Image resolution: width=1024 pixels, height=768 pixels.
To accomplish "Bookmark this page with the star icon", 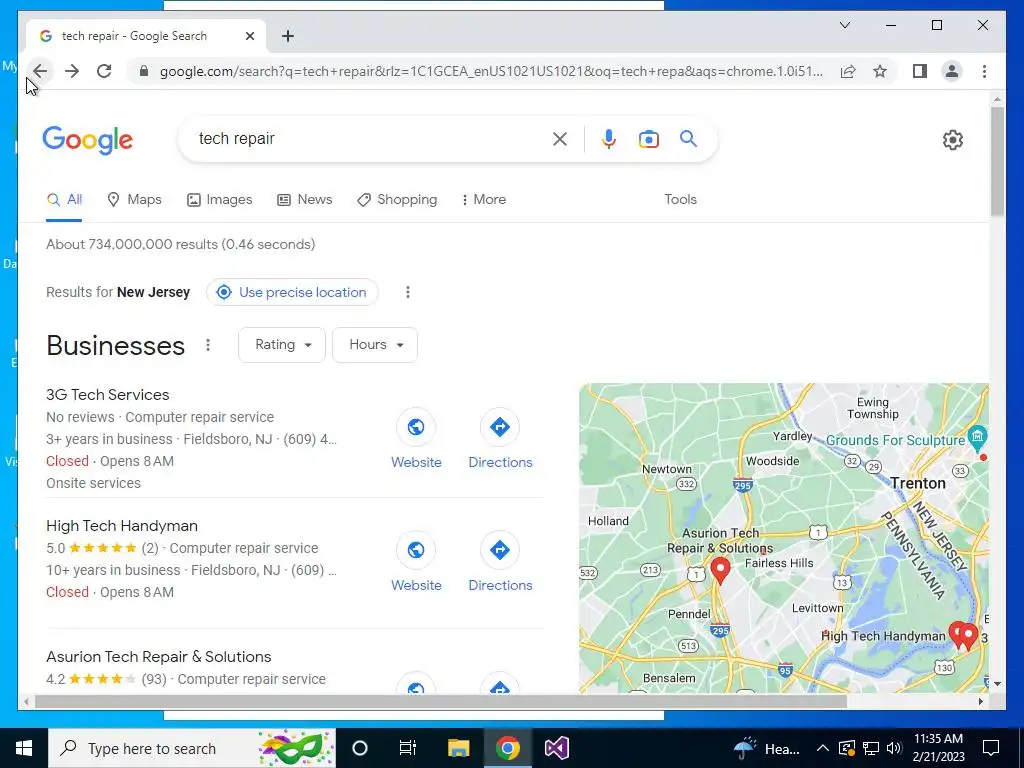I will [x=880, y=71].
